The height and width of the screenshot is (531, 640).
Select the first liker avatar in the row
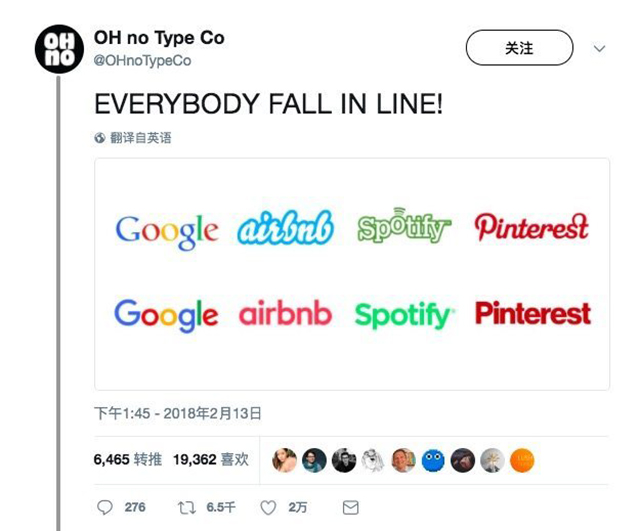point(284,460)
